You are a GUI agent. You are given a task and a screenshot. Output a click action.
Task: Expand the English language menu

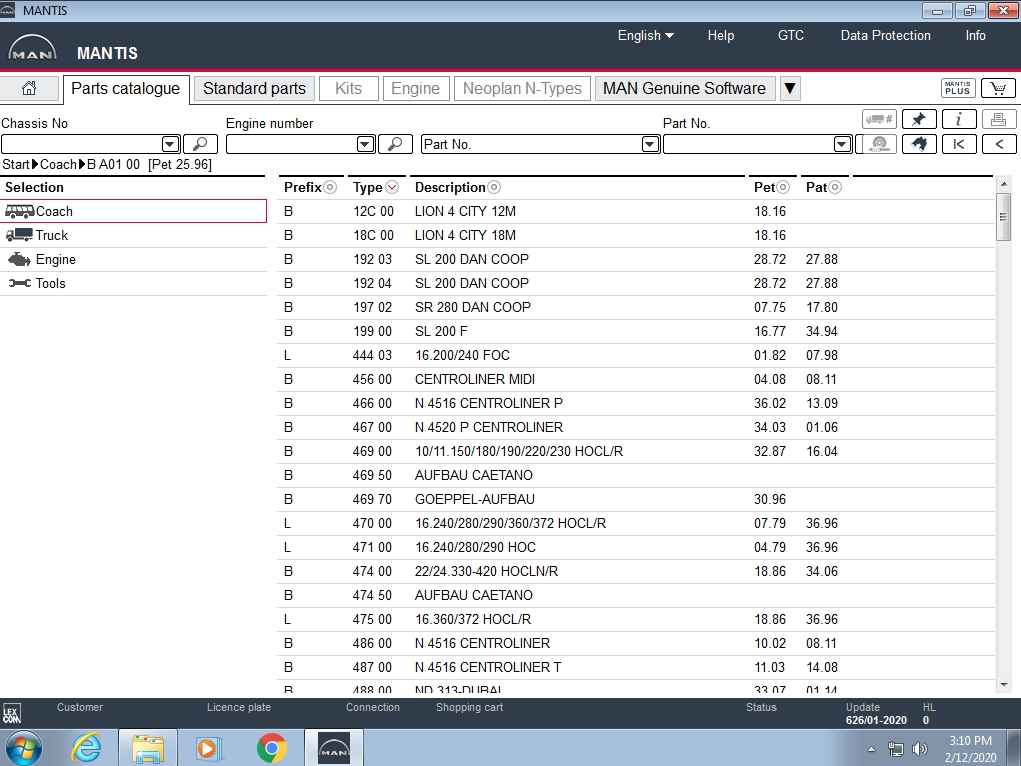point(645,35)
